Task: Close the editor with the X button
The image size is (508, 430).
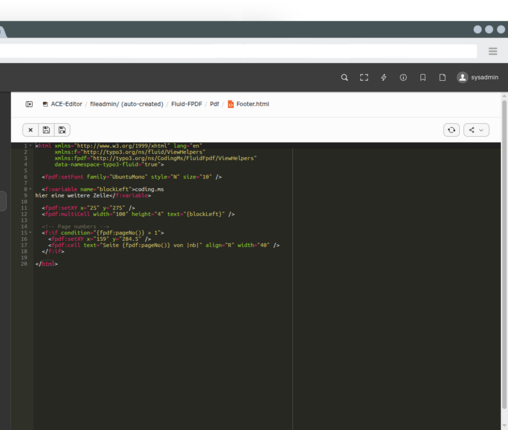Action: click(30, 130)
